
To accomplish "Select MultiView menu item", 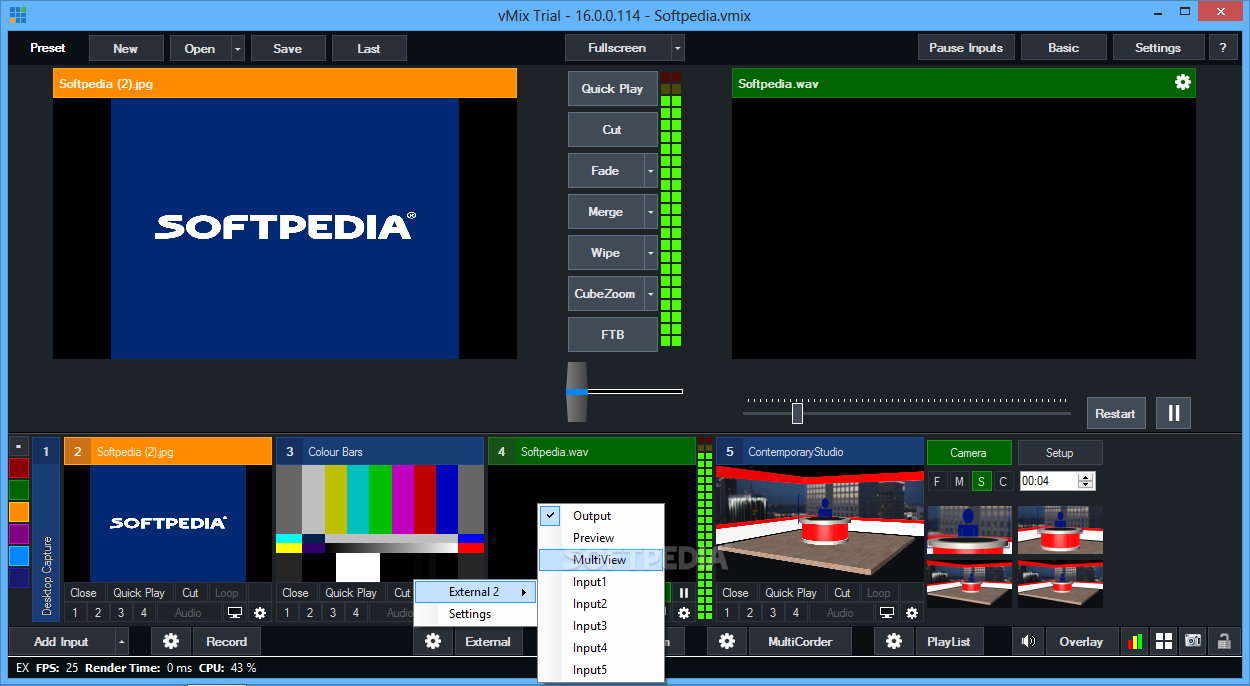I will pos(601,560).
